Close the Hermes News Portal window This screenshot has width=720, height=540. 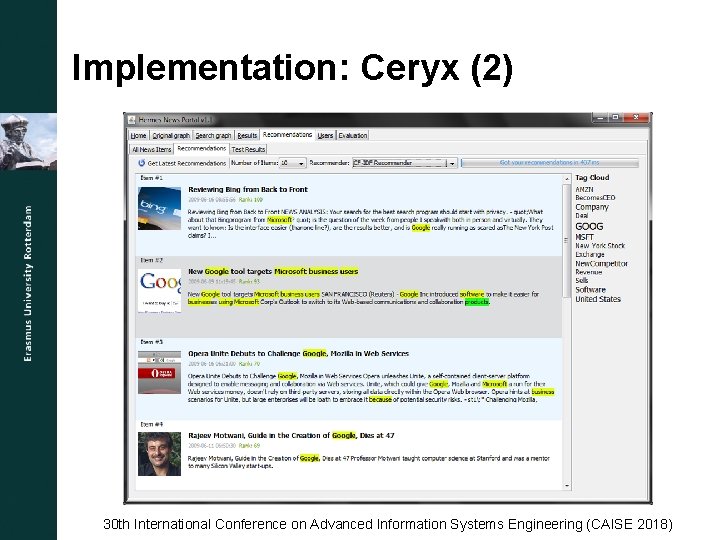pyautogui.click(x=636, y=118)
